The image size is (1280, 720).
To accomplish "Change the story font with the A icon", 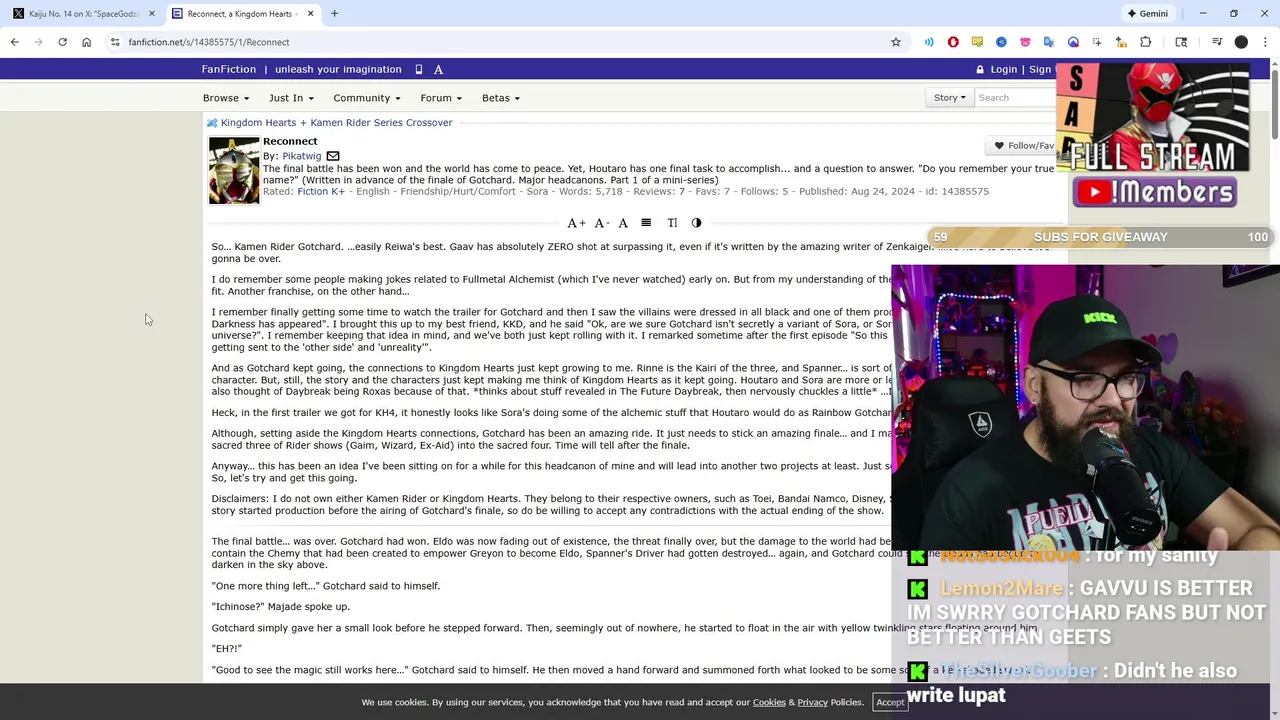I will coord(623,223).
